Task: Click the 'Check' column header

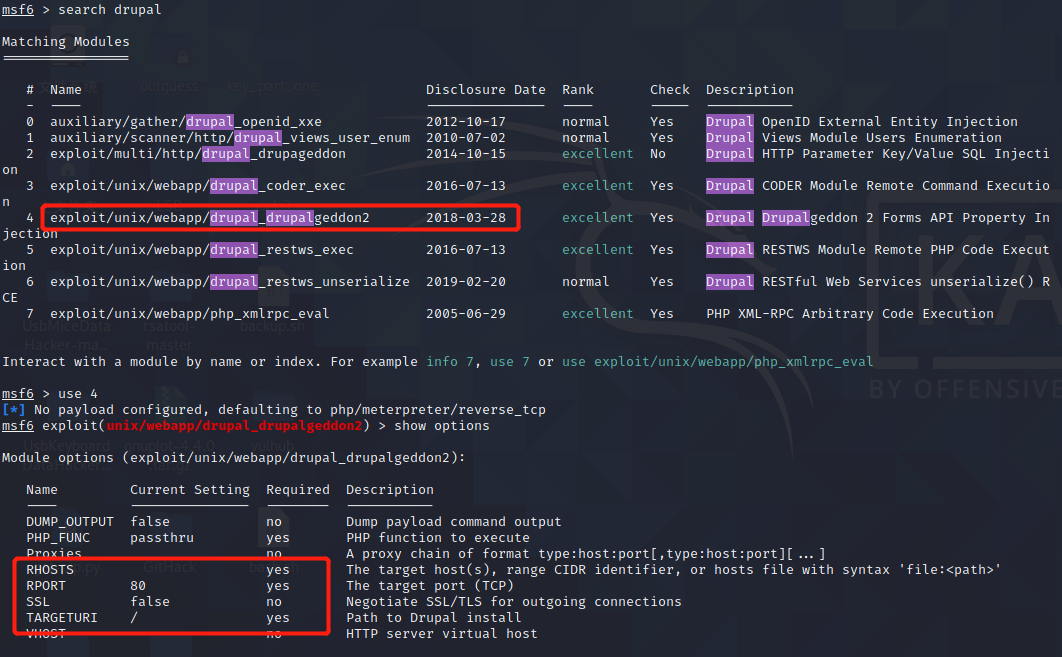Action: (x=670, y=89)
